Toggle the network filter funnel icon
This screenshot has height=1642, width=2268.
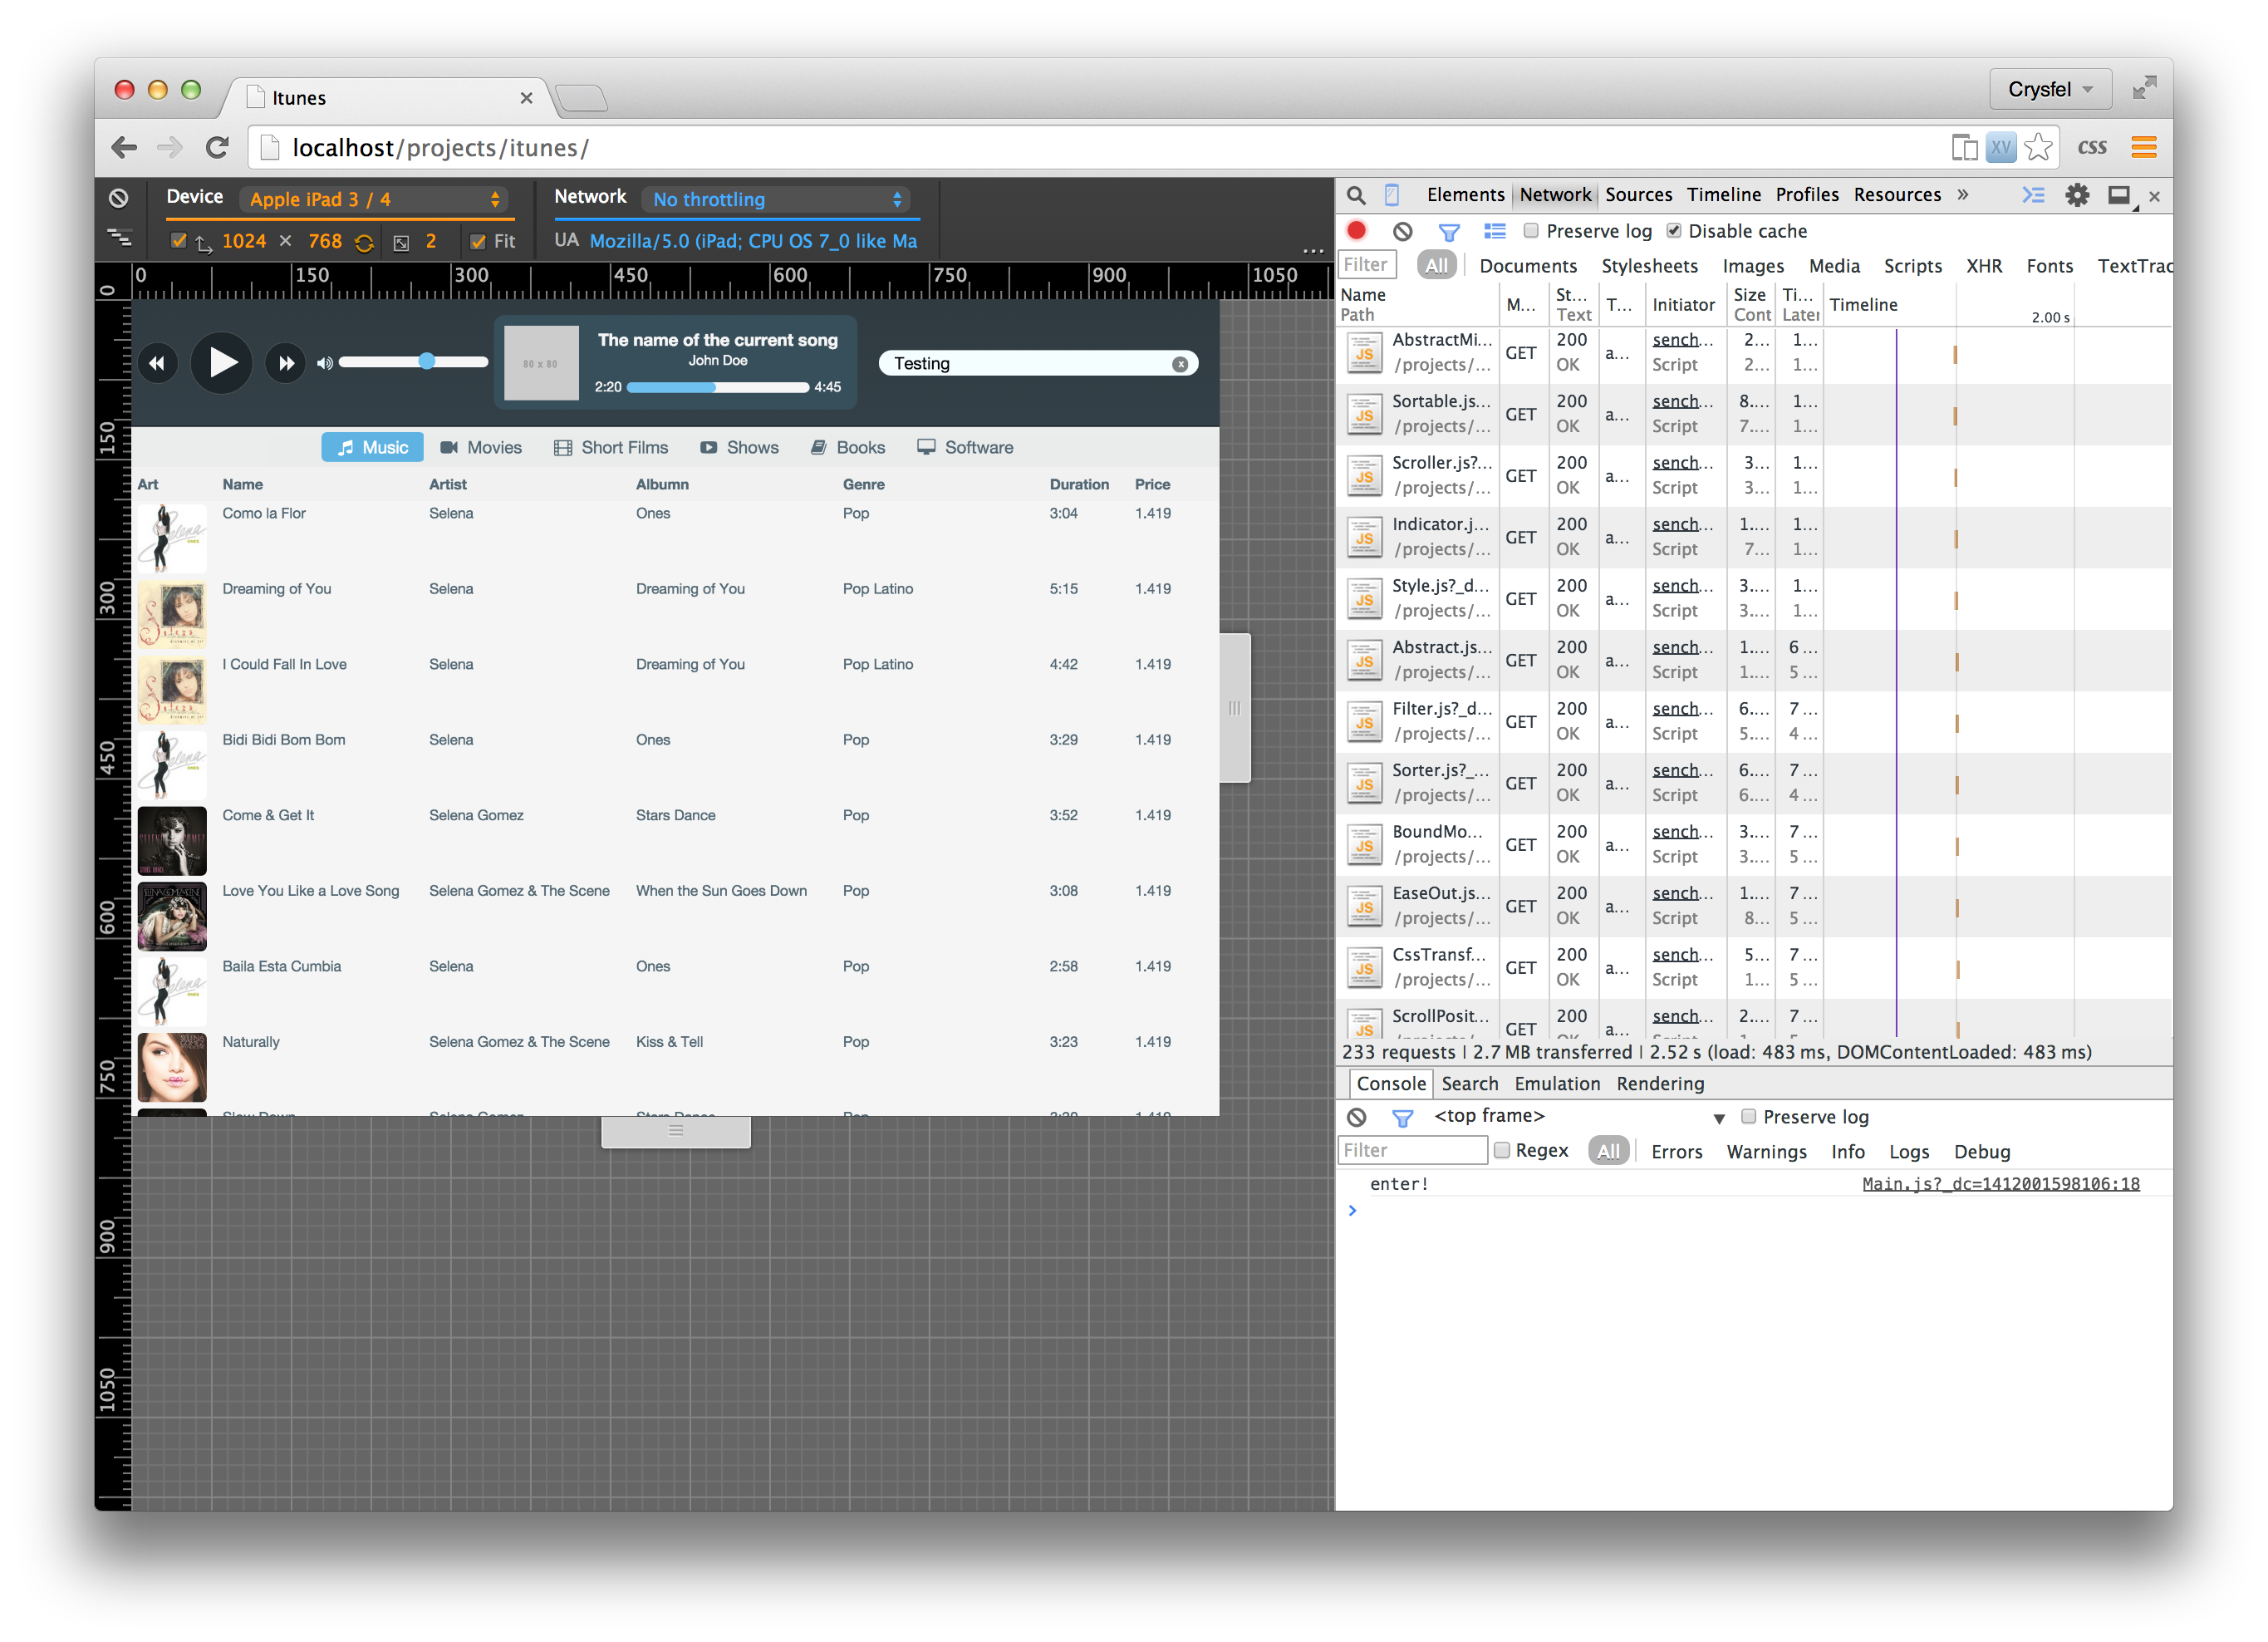pos(1448,232)
